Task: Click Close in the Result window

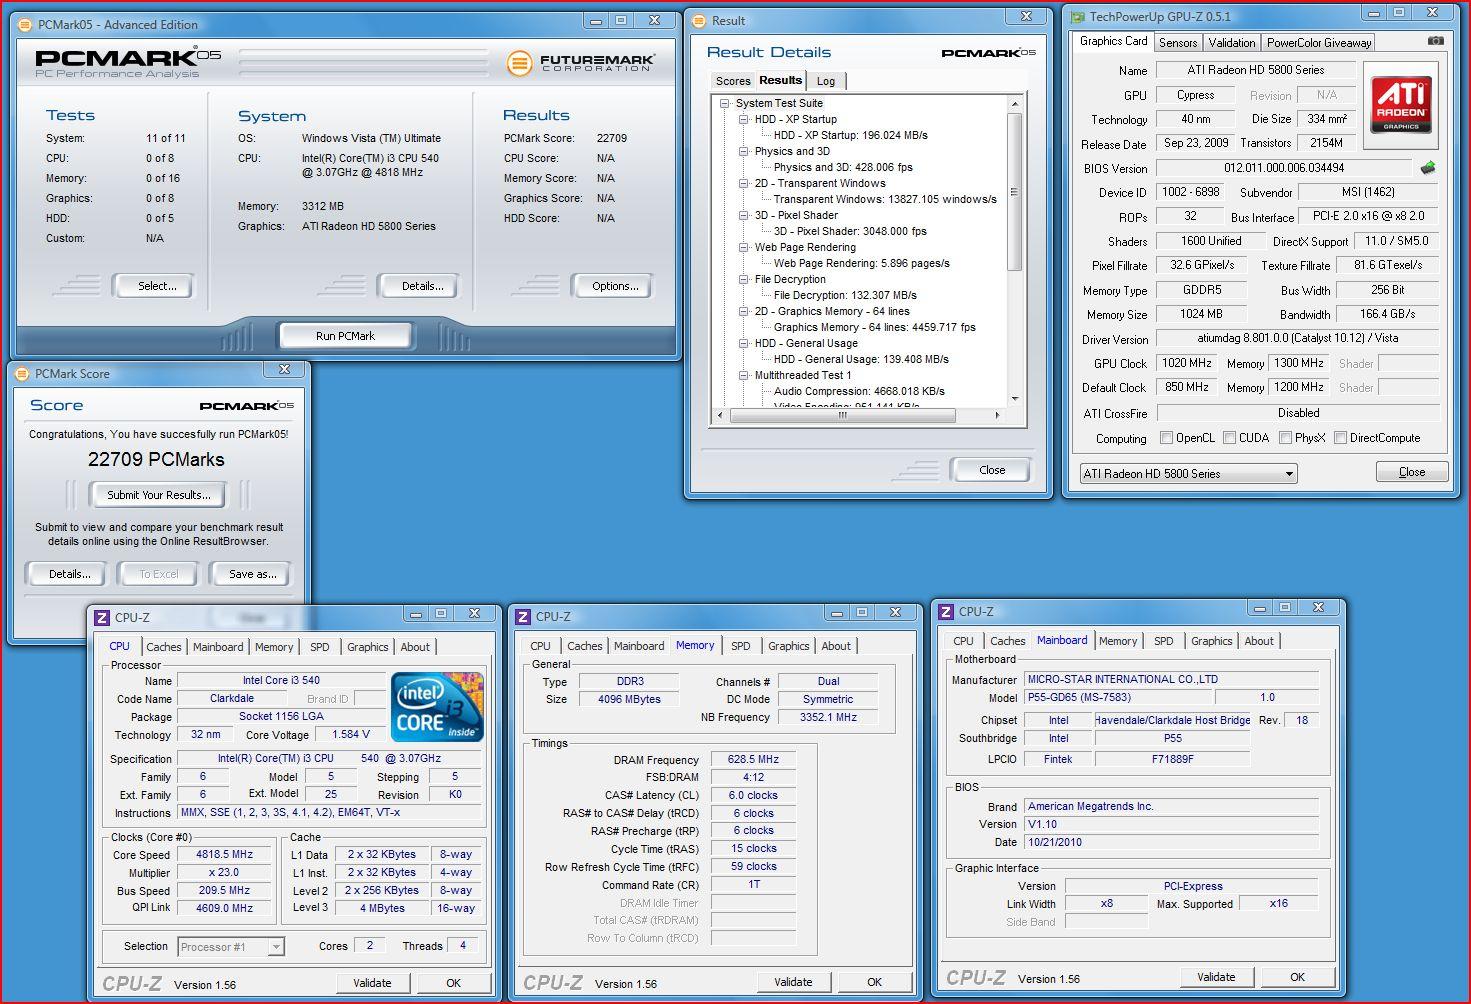Action: click(992, 470)
